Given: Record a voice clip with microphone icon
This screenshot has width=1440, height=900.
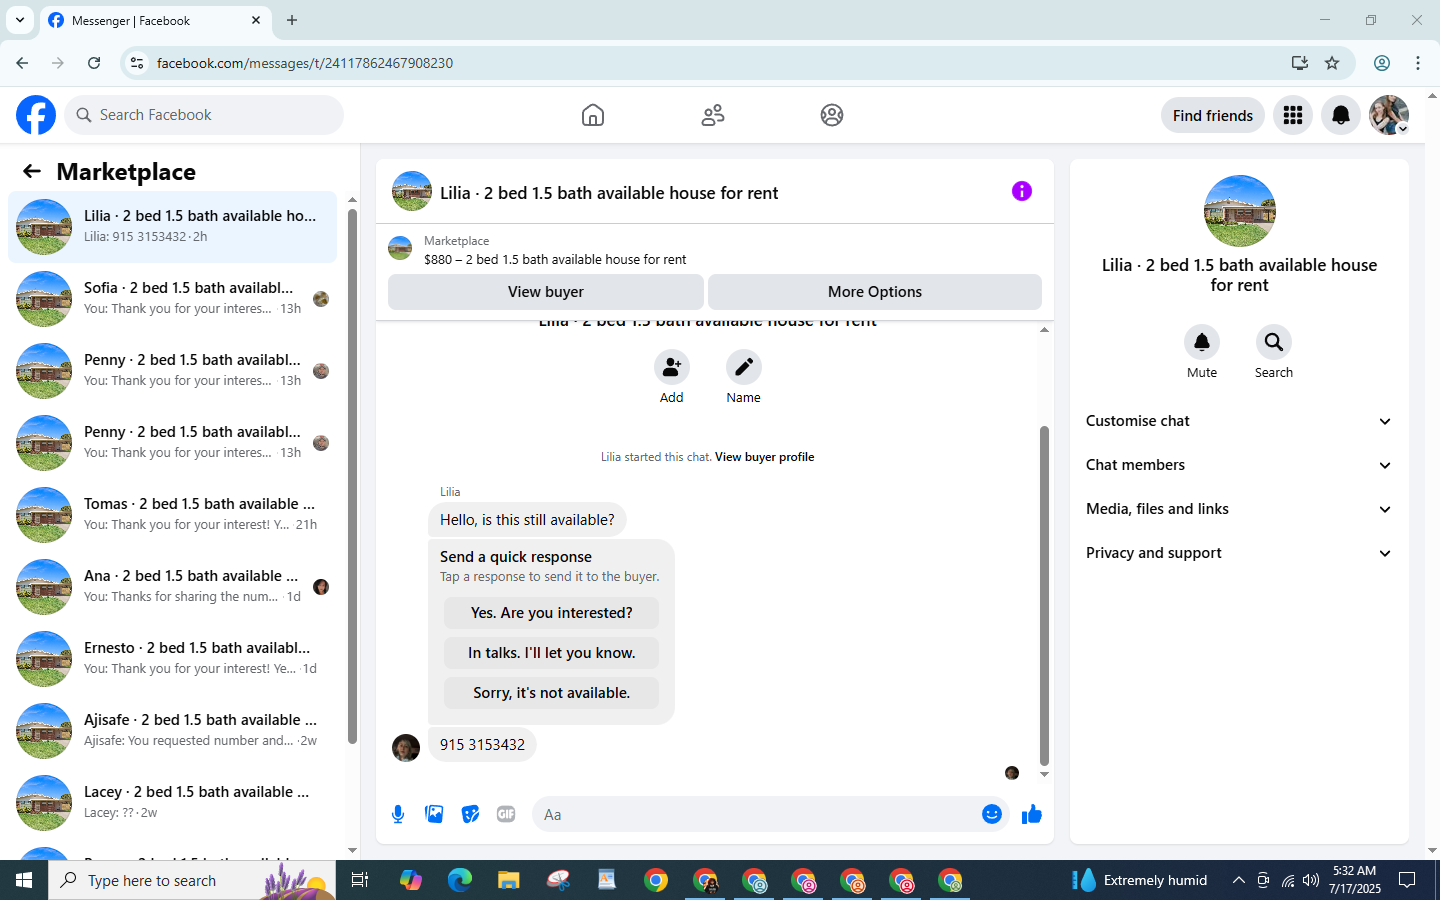Looking at the screenshot, I should (x=398, y=814).
